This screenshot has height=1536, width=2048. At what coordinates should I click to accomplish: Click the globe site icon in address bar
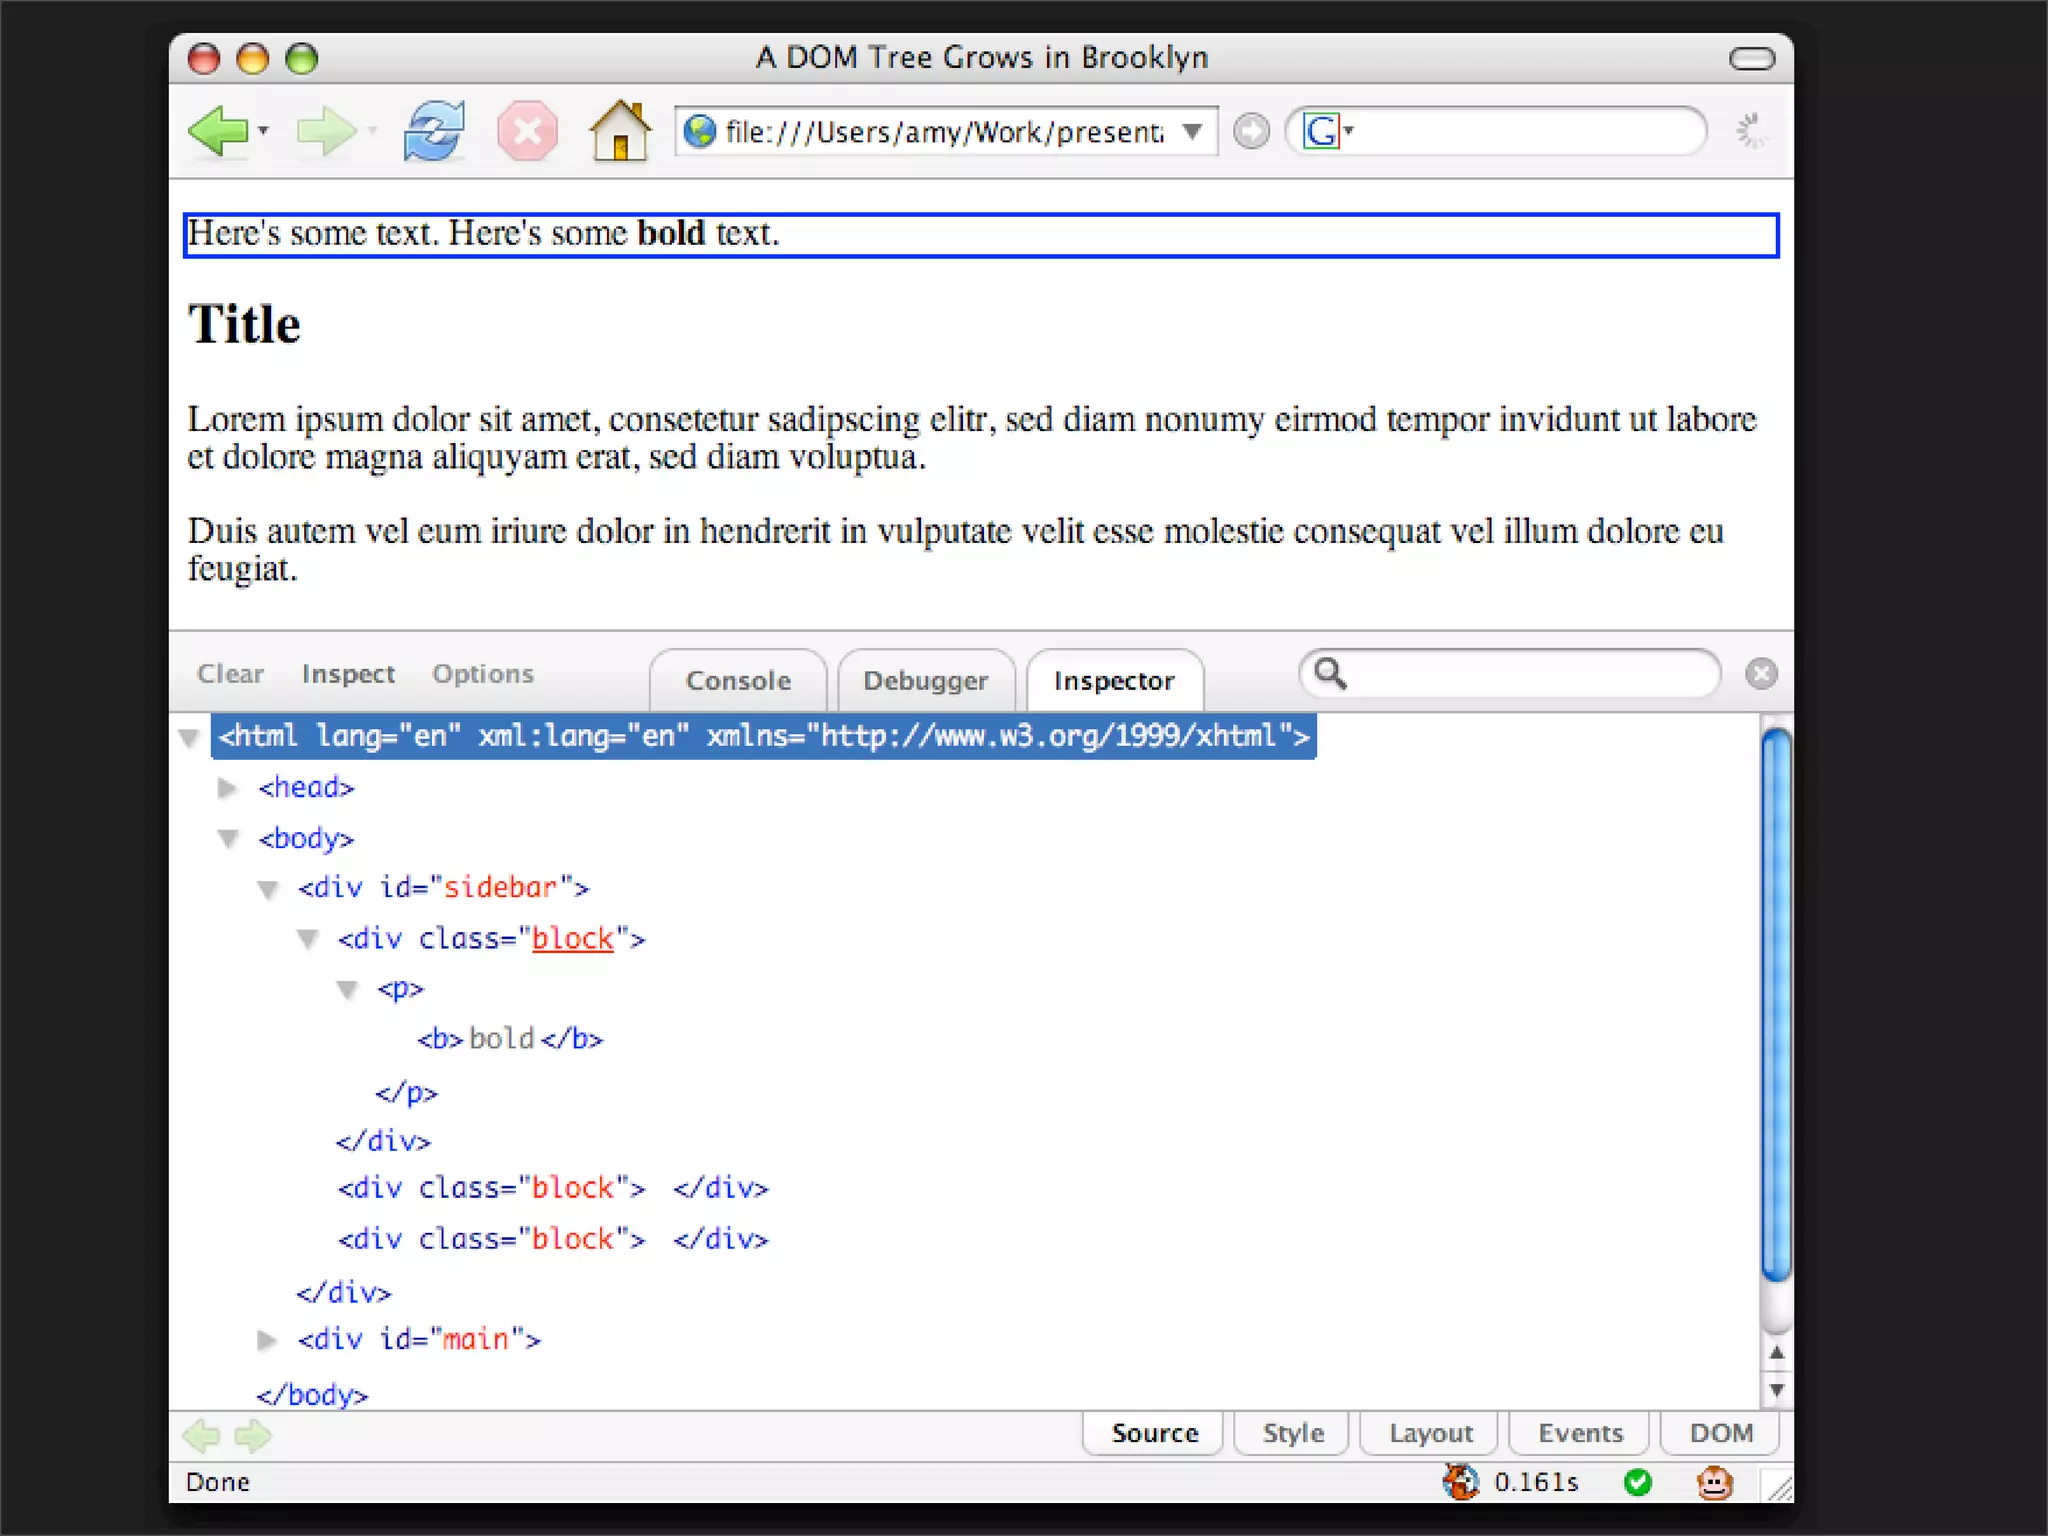[700, 131]
